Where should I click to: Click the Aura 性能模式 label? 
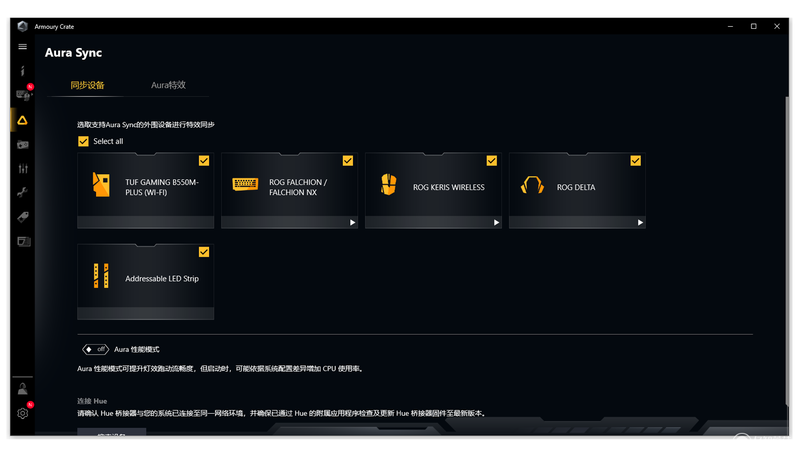[137, 349]
